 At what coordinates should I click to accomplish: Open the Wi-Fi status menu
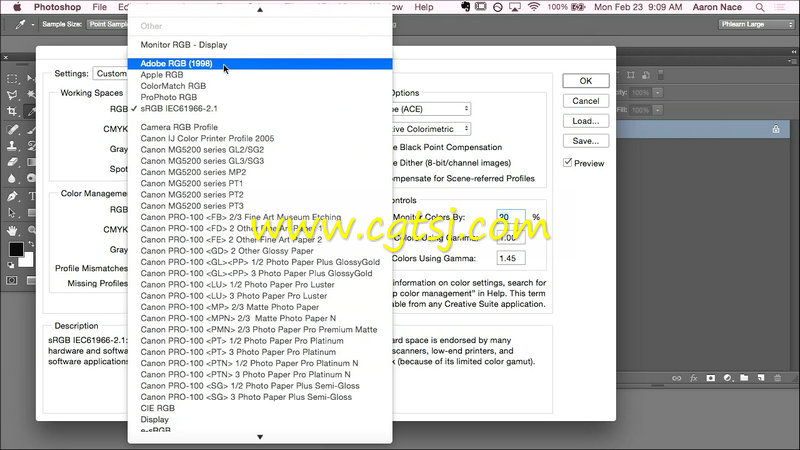[534, 7]
